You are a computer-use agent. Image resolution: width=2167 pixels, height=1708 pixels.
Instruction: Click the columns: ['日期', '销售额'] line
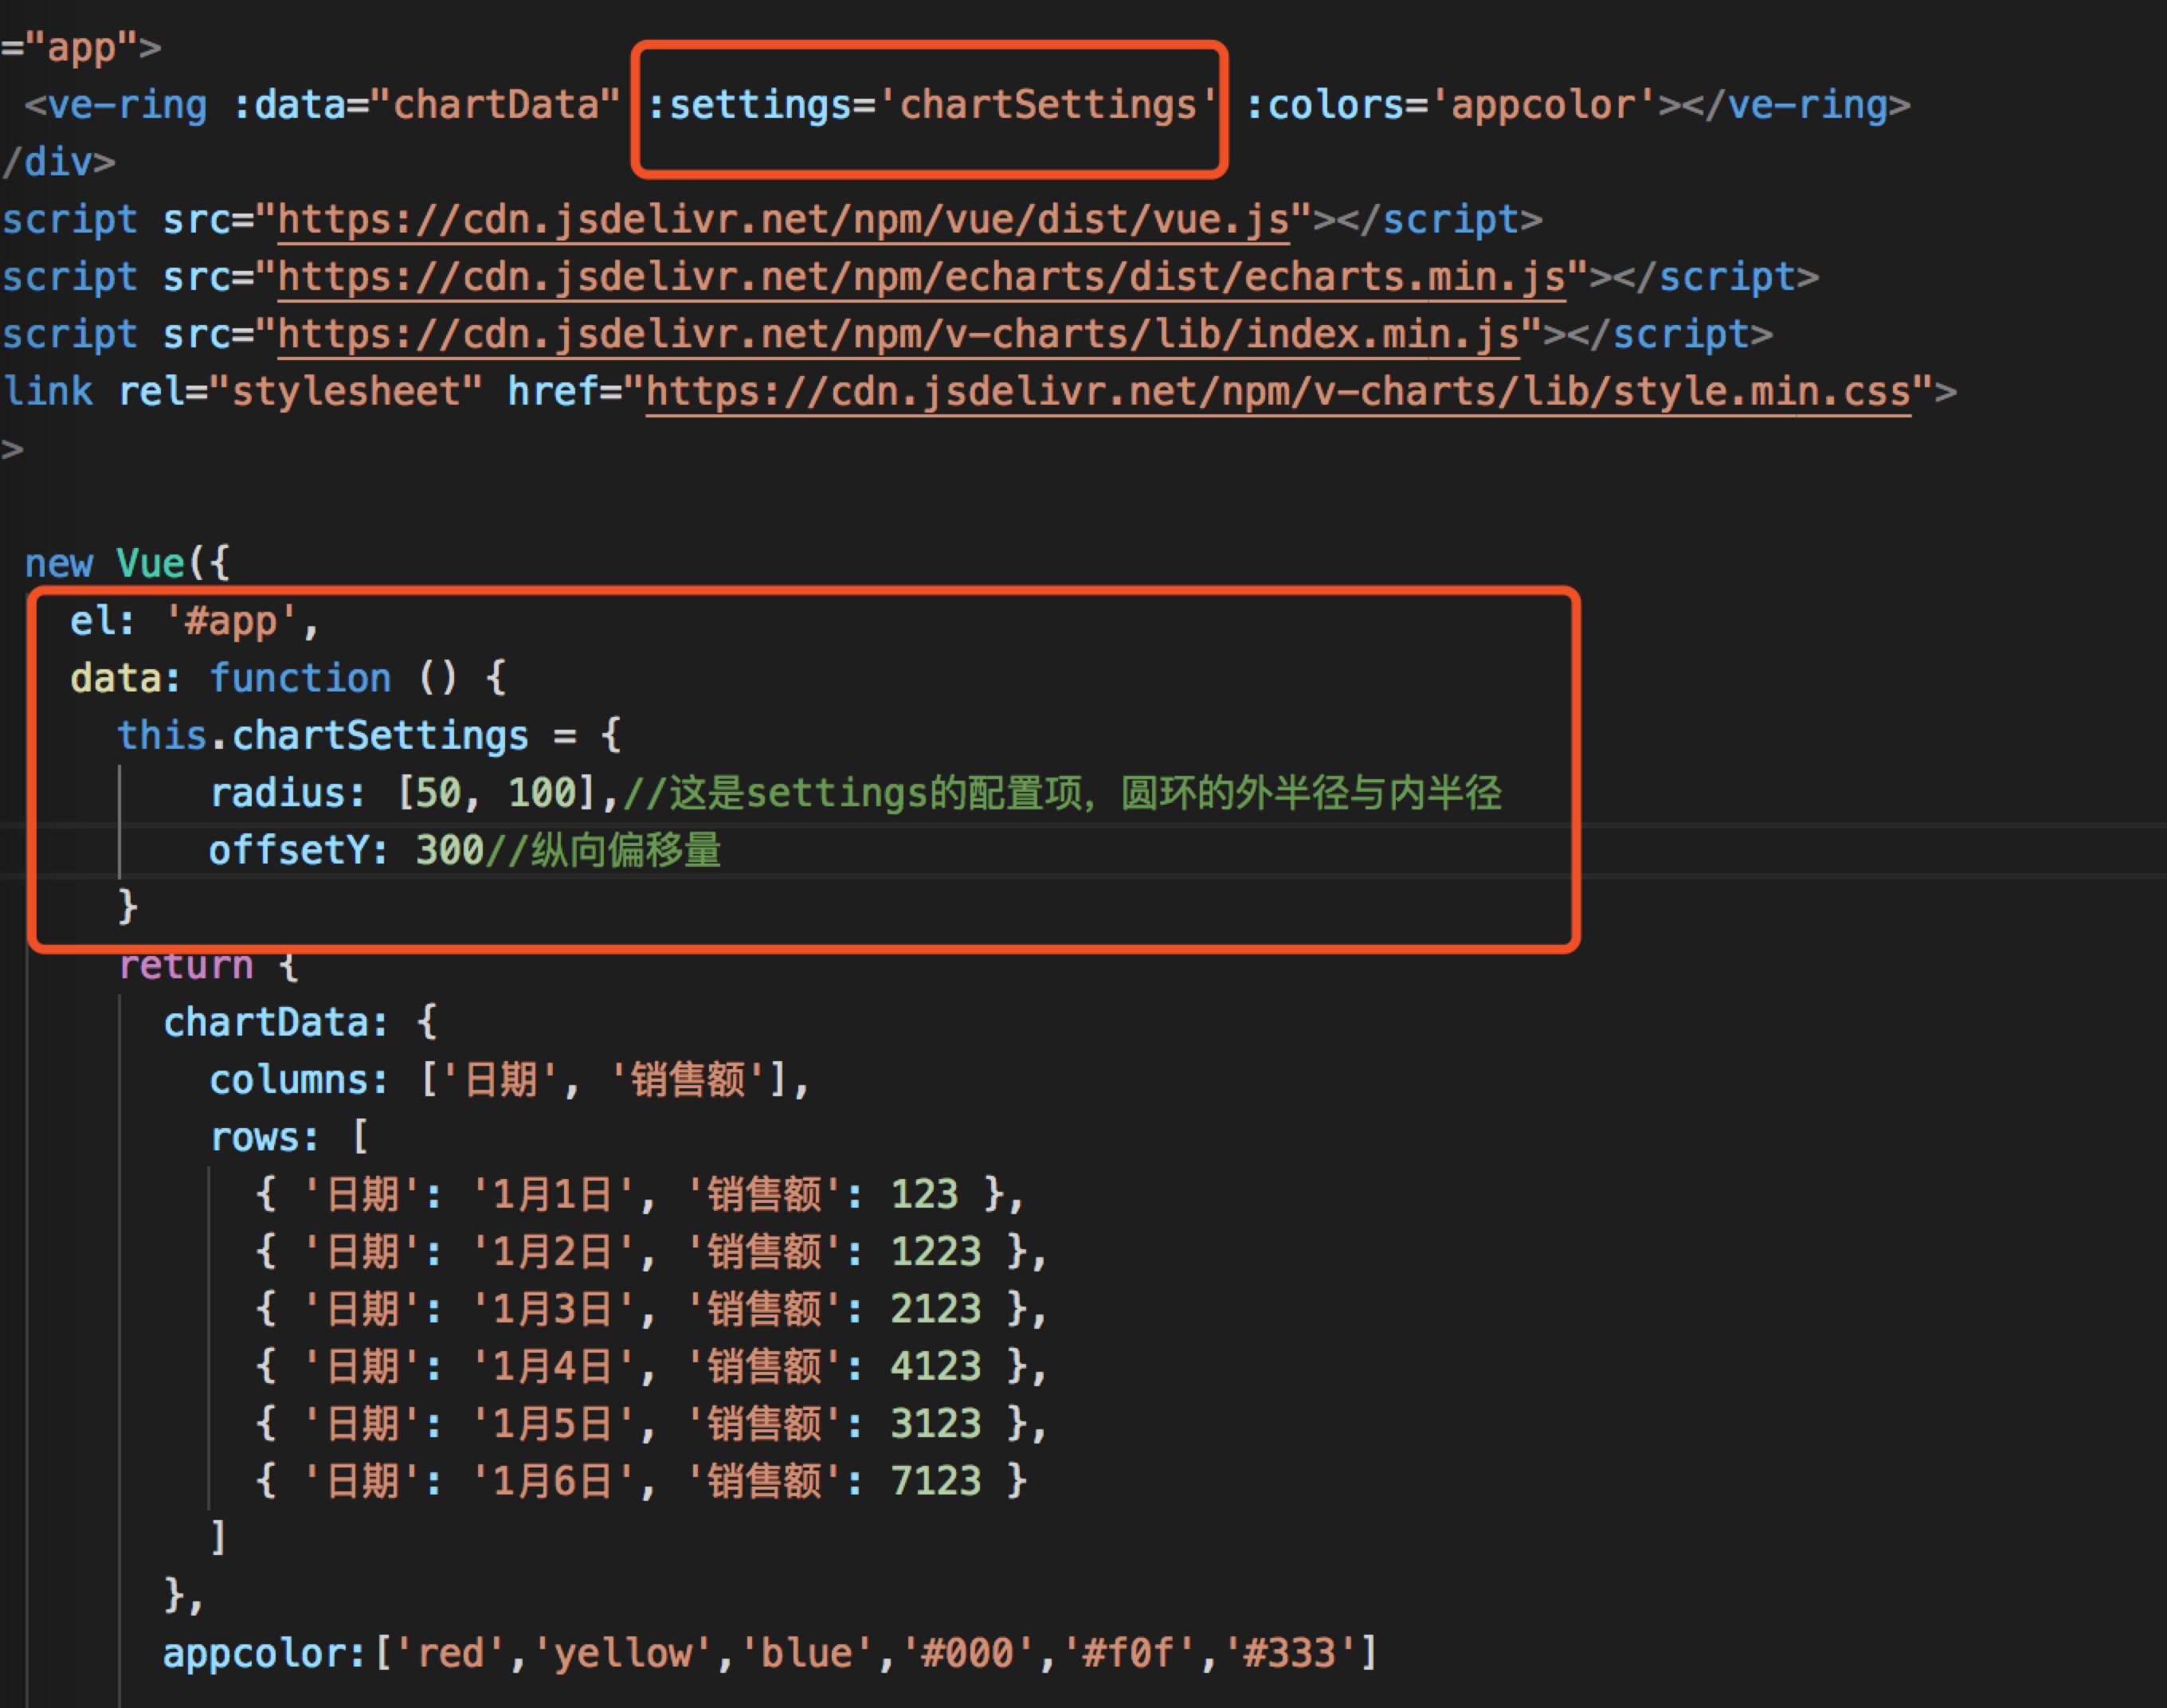(509, 1080)
